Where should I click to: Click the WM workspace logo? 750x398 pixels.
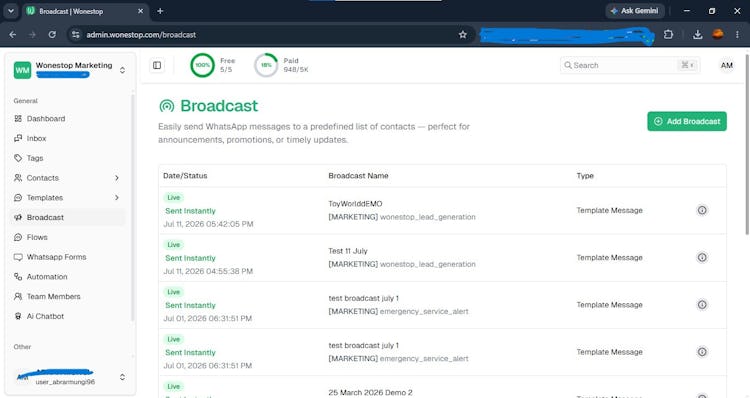(22, 70)
